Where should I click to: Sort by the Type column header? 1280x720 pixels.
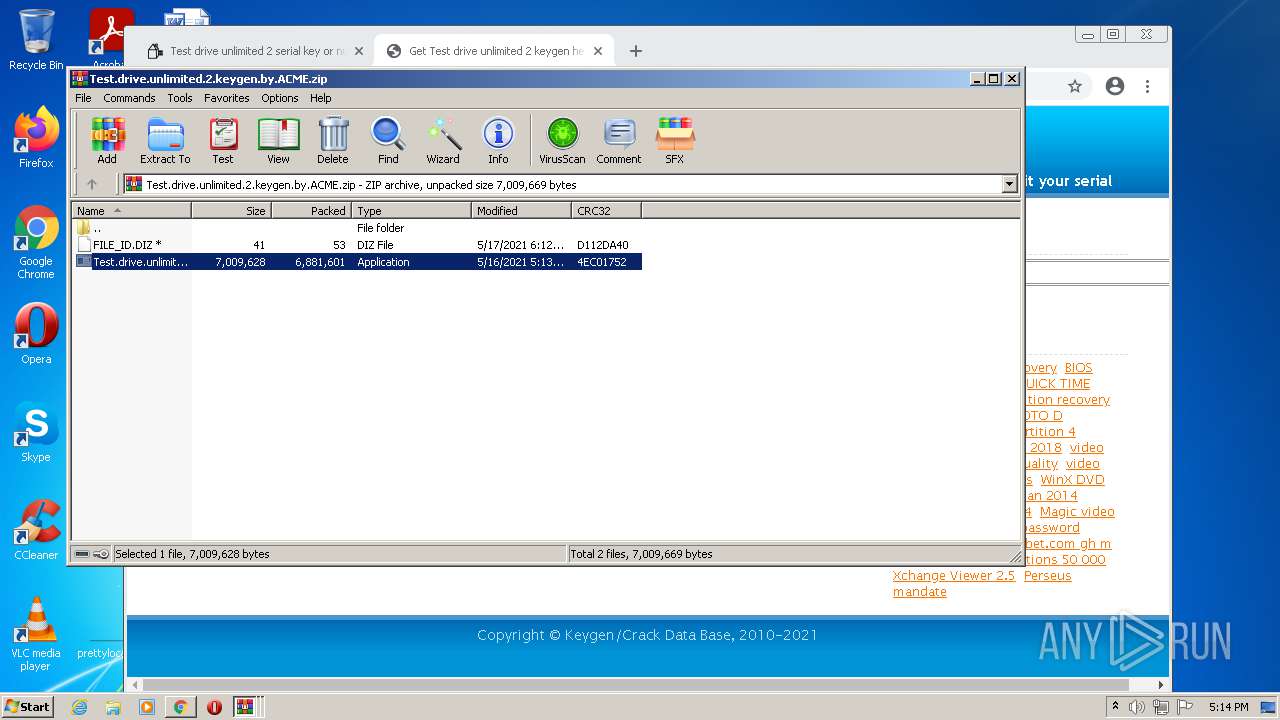coord(411,210)
